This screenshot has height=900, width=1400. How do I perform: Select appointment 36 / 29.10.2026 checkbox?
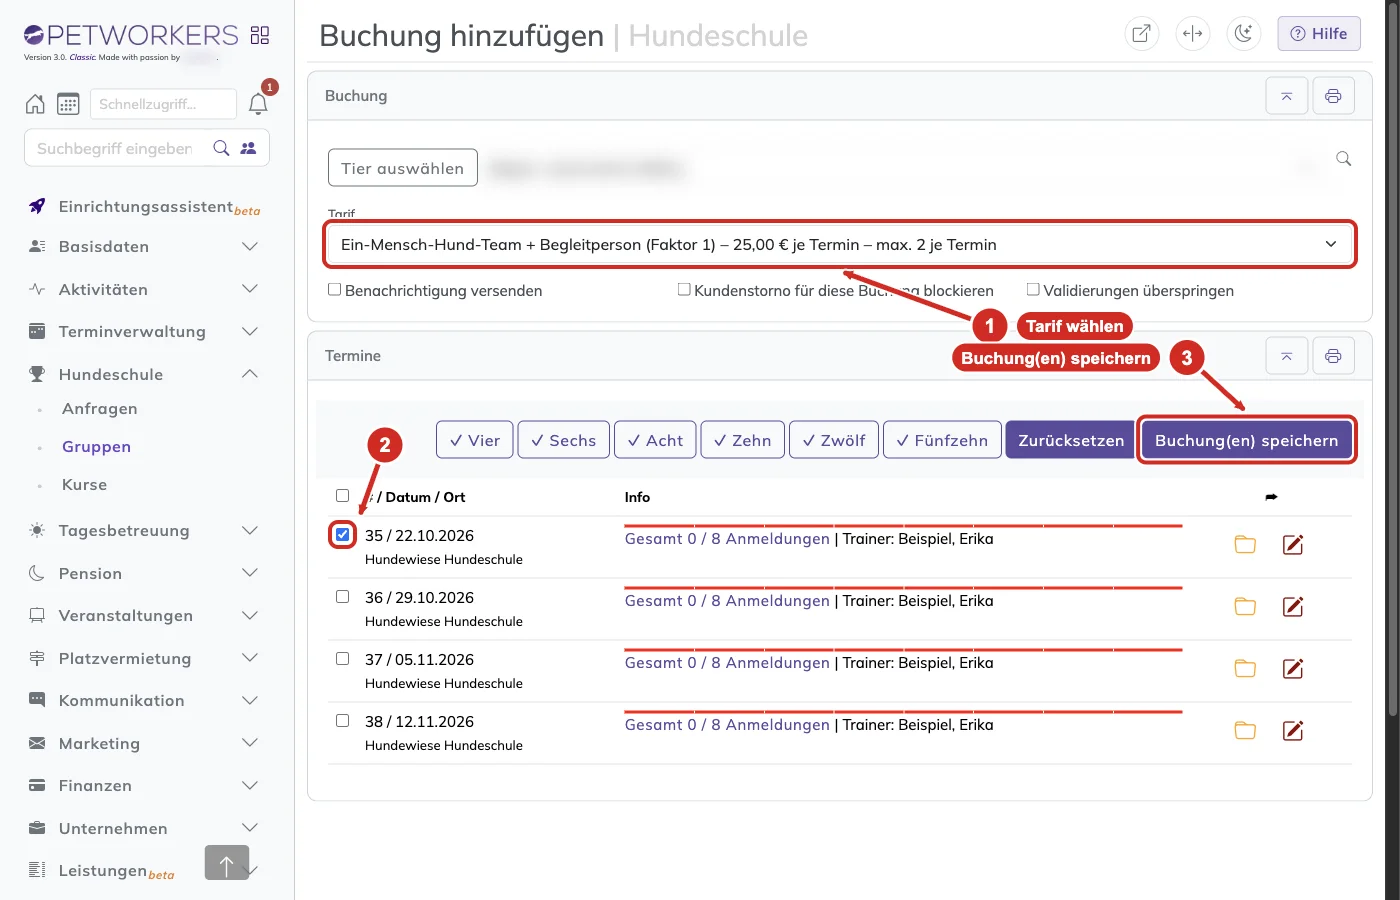point(342,596)
